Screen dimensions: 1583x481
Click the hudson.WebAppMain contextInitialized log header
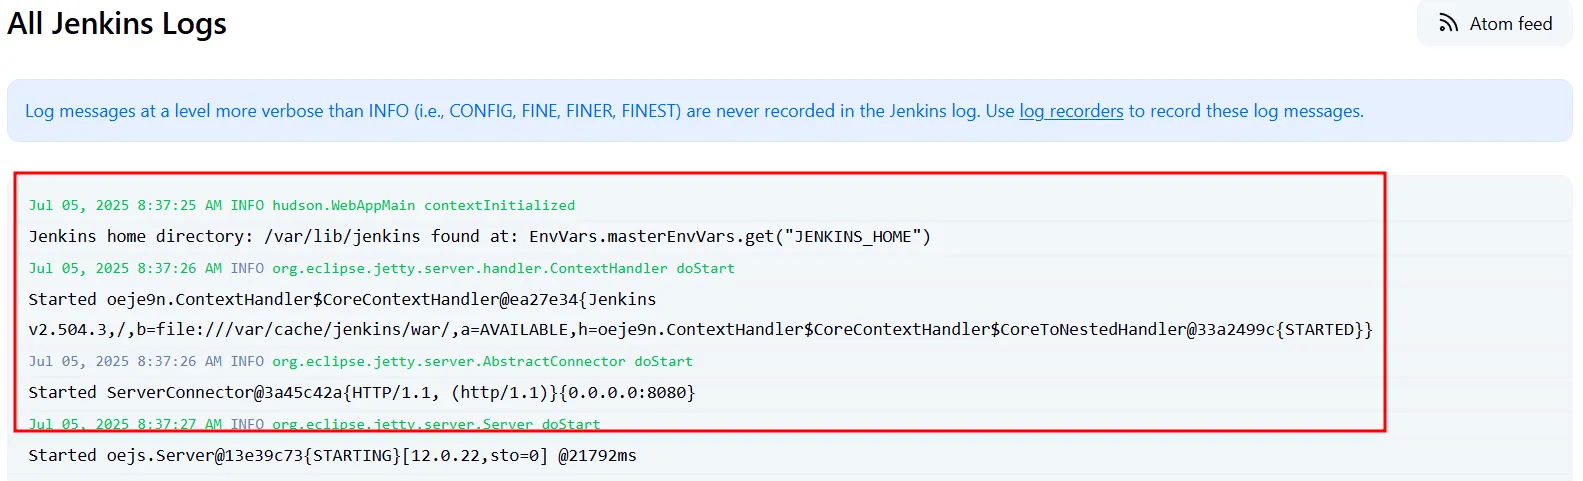pyautogui.click(x=302, y=205)
